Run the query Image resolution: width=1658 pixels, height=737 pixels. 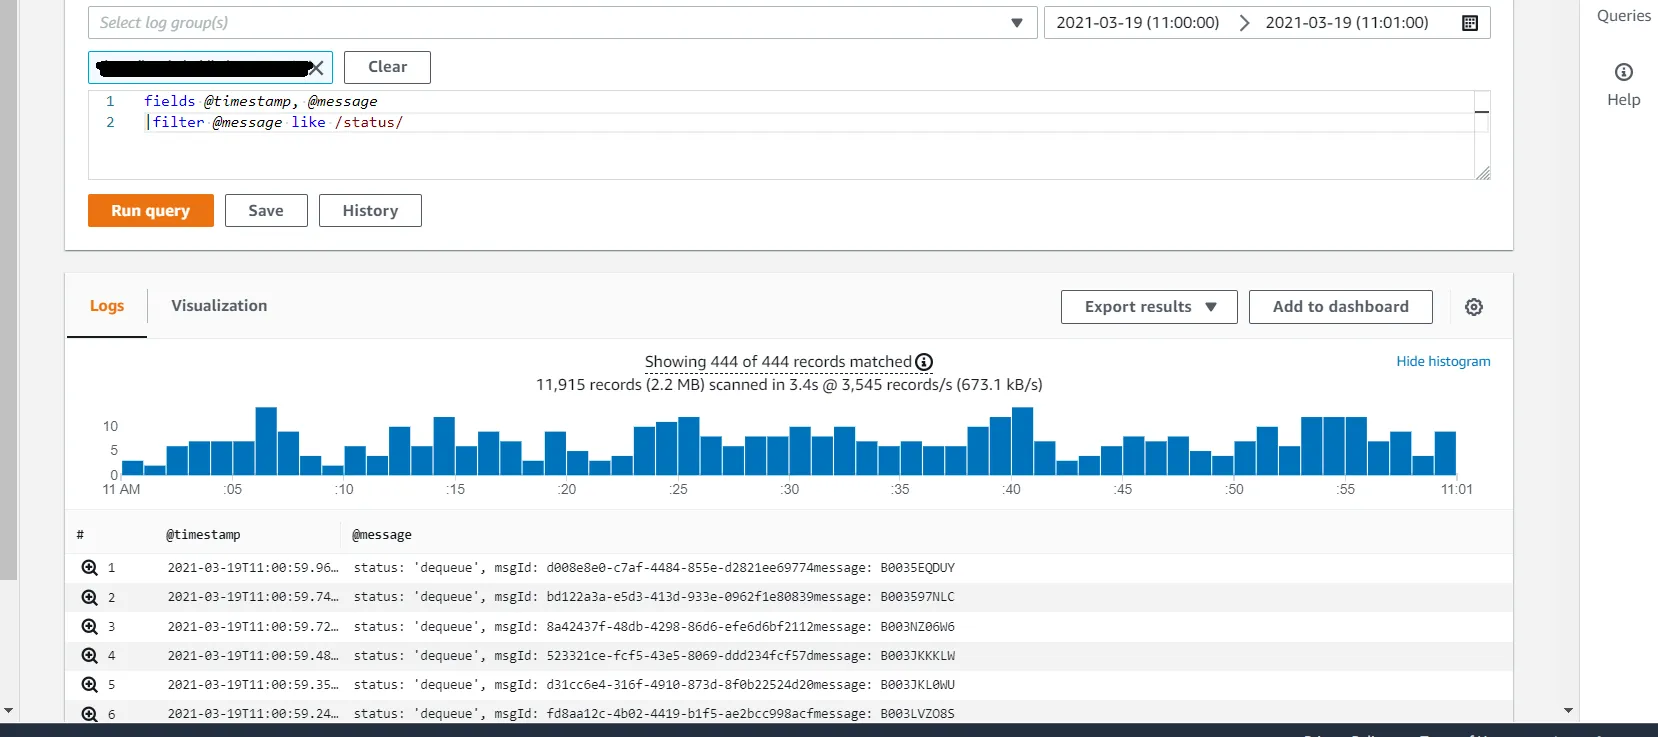(x=151, y=211)
